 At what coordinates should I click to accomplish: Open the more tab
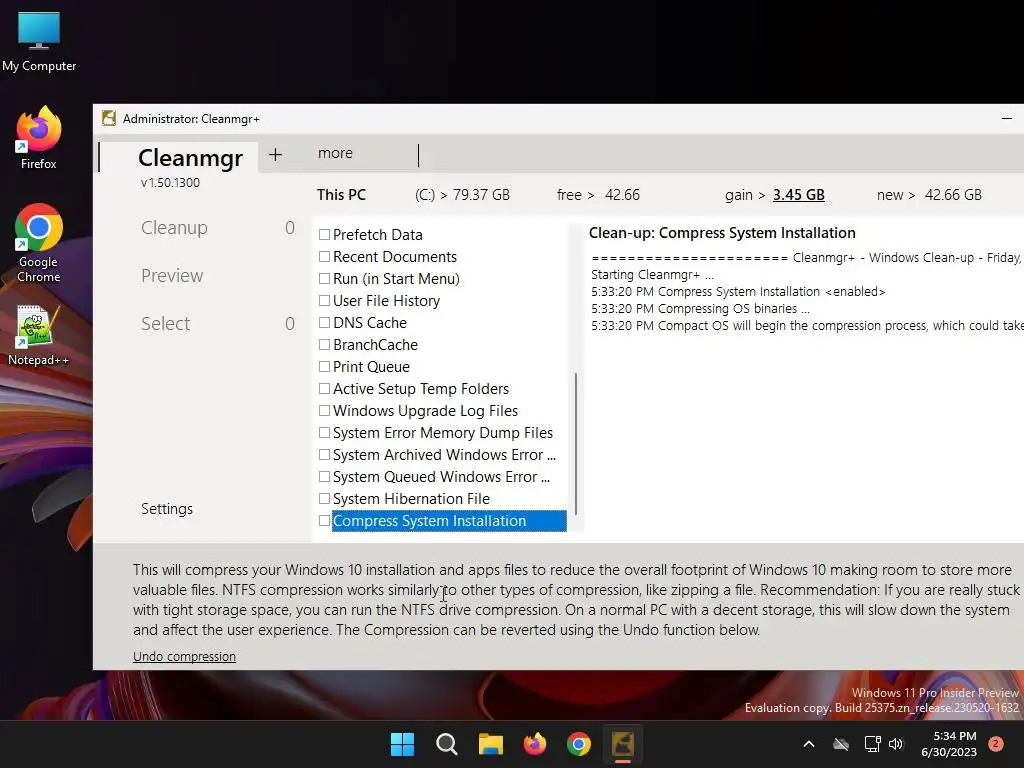click(x=335, y=153)
